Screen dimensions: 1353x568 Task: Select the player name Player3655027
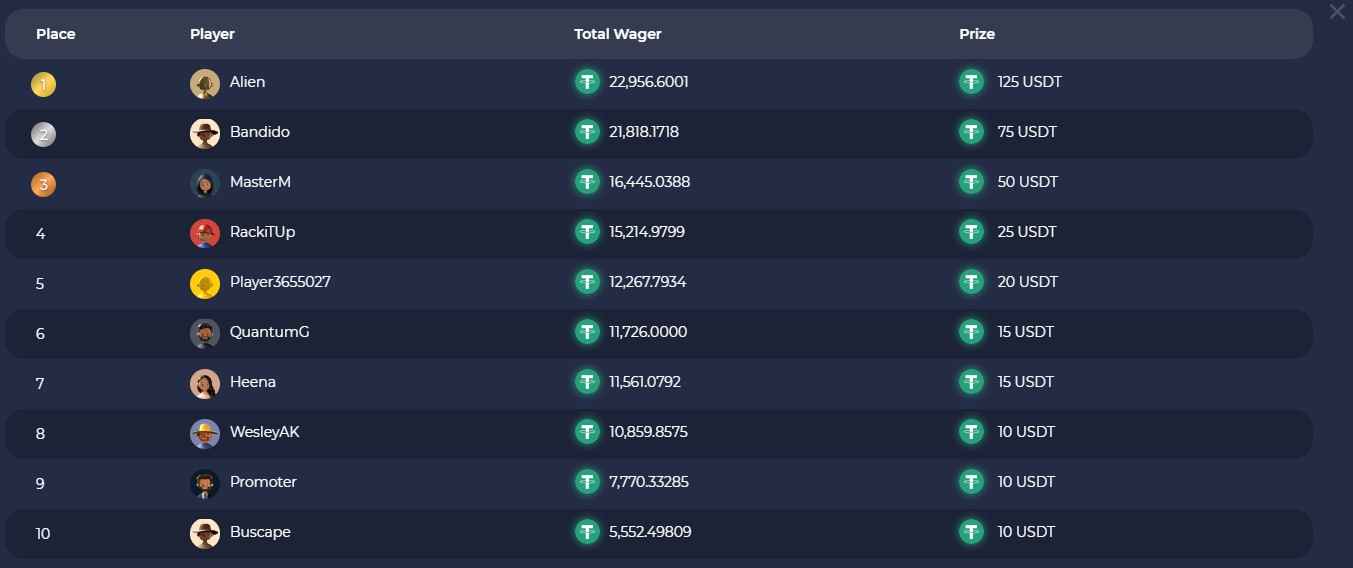(280, 282)
